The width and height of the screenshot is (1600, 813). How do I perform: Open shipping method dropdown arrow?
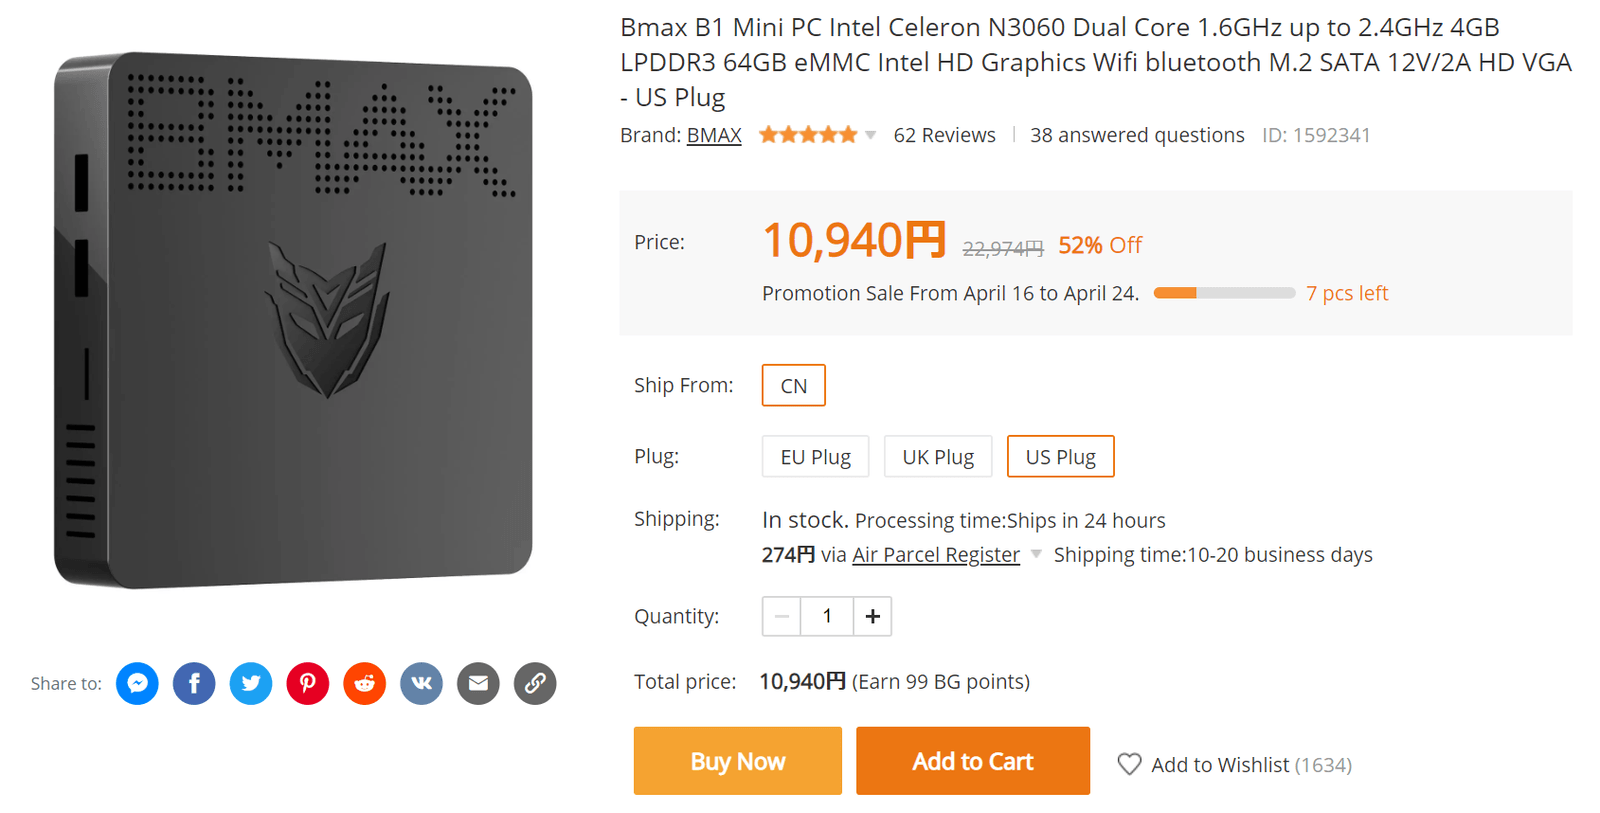pyautogui.click(x=1036, y=554)
